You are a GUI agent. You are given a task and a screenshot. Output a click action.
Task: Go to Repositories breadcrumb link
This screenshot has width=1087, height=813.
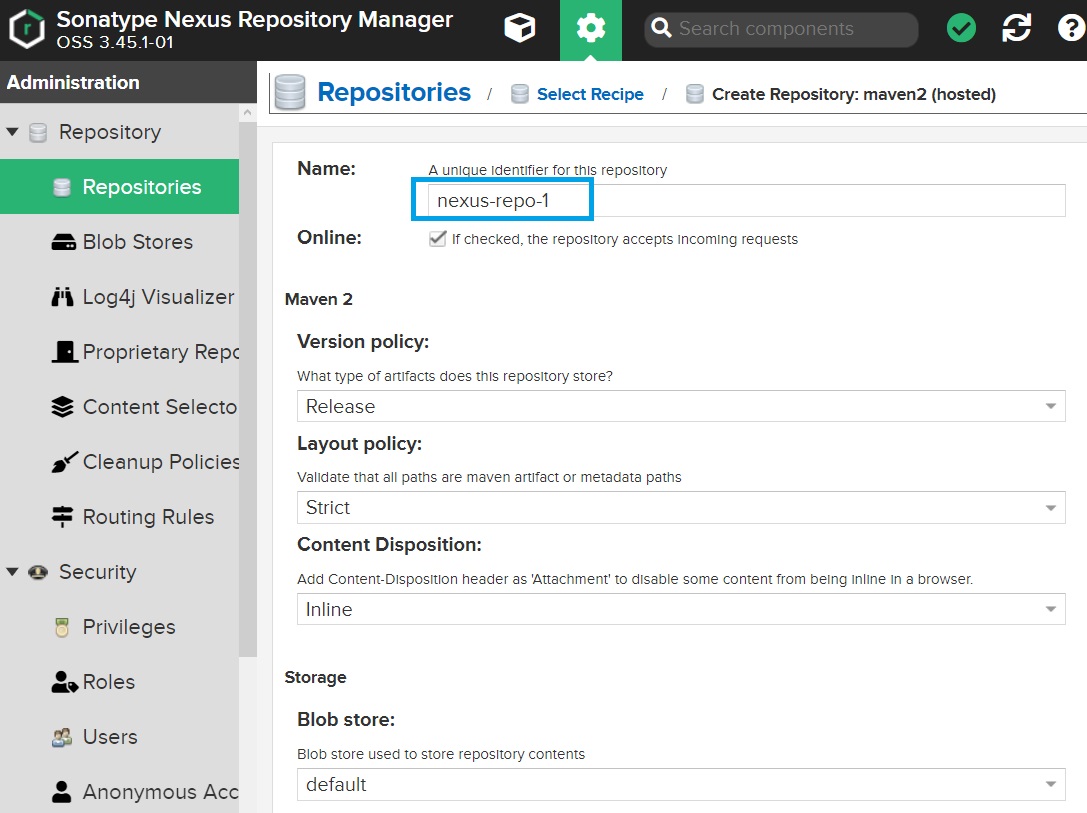tap(394, 92)
